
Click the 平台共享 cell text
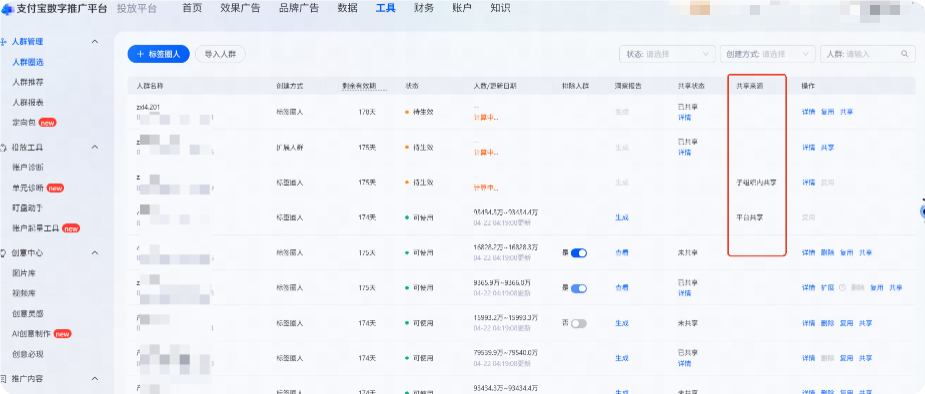pyautogui.click(x=749, y=218)
